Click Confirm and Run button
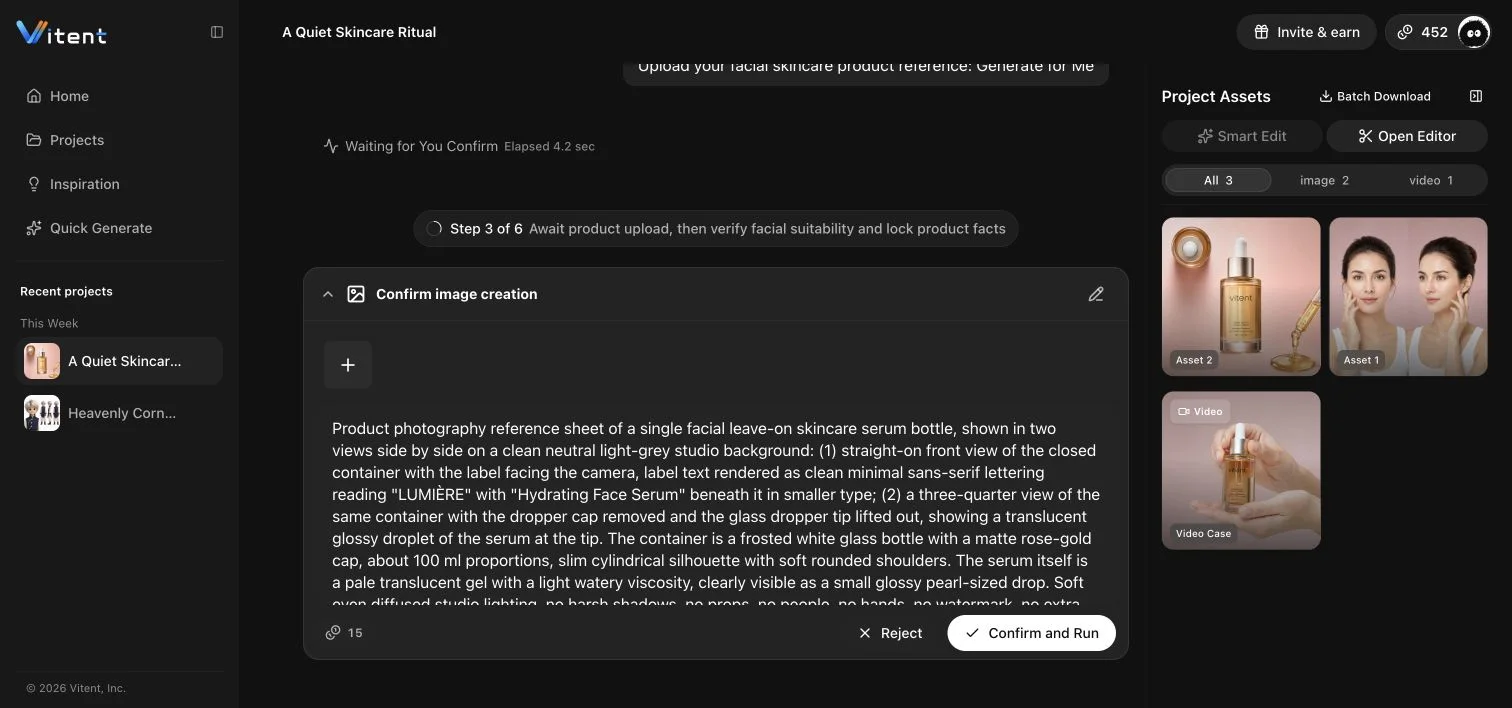 click(1031, 633)
